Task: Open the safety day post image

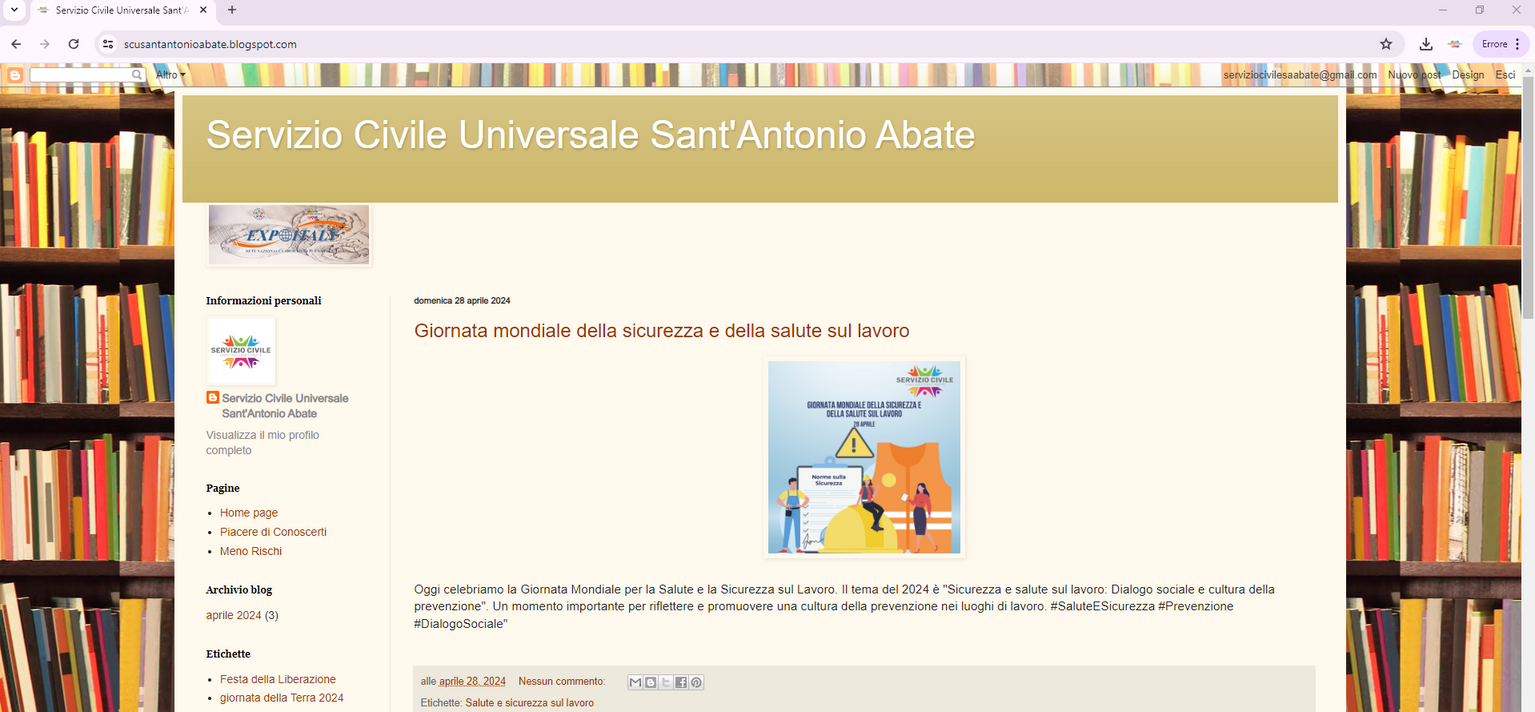Action: (864, 458)
